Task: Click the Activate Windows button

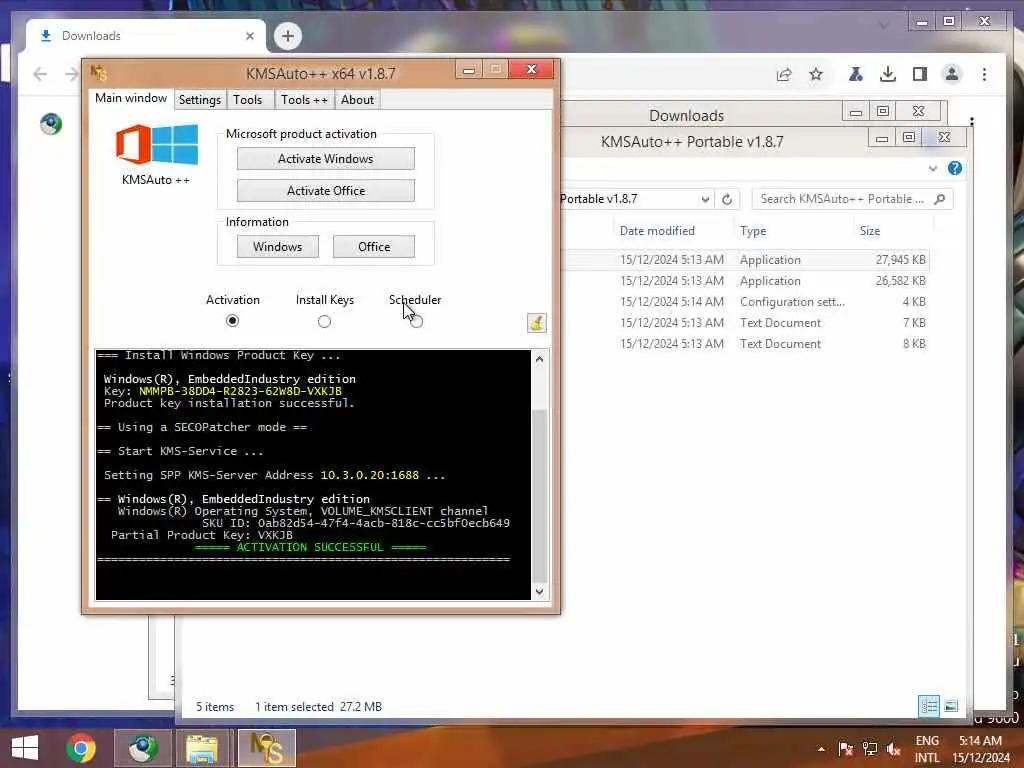Action: pyautogui.click(x=325, y=159)
